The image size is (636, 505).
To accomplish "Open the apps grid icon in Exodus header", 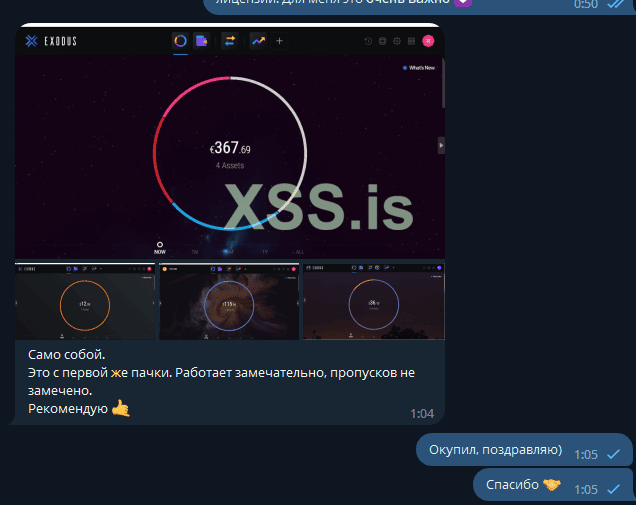I will tap(411, 41).
